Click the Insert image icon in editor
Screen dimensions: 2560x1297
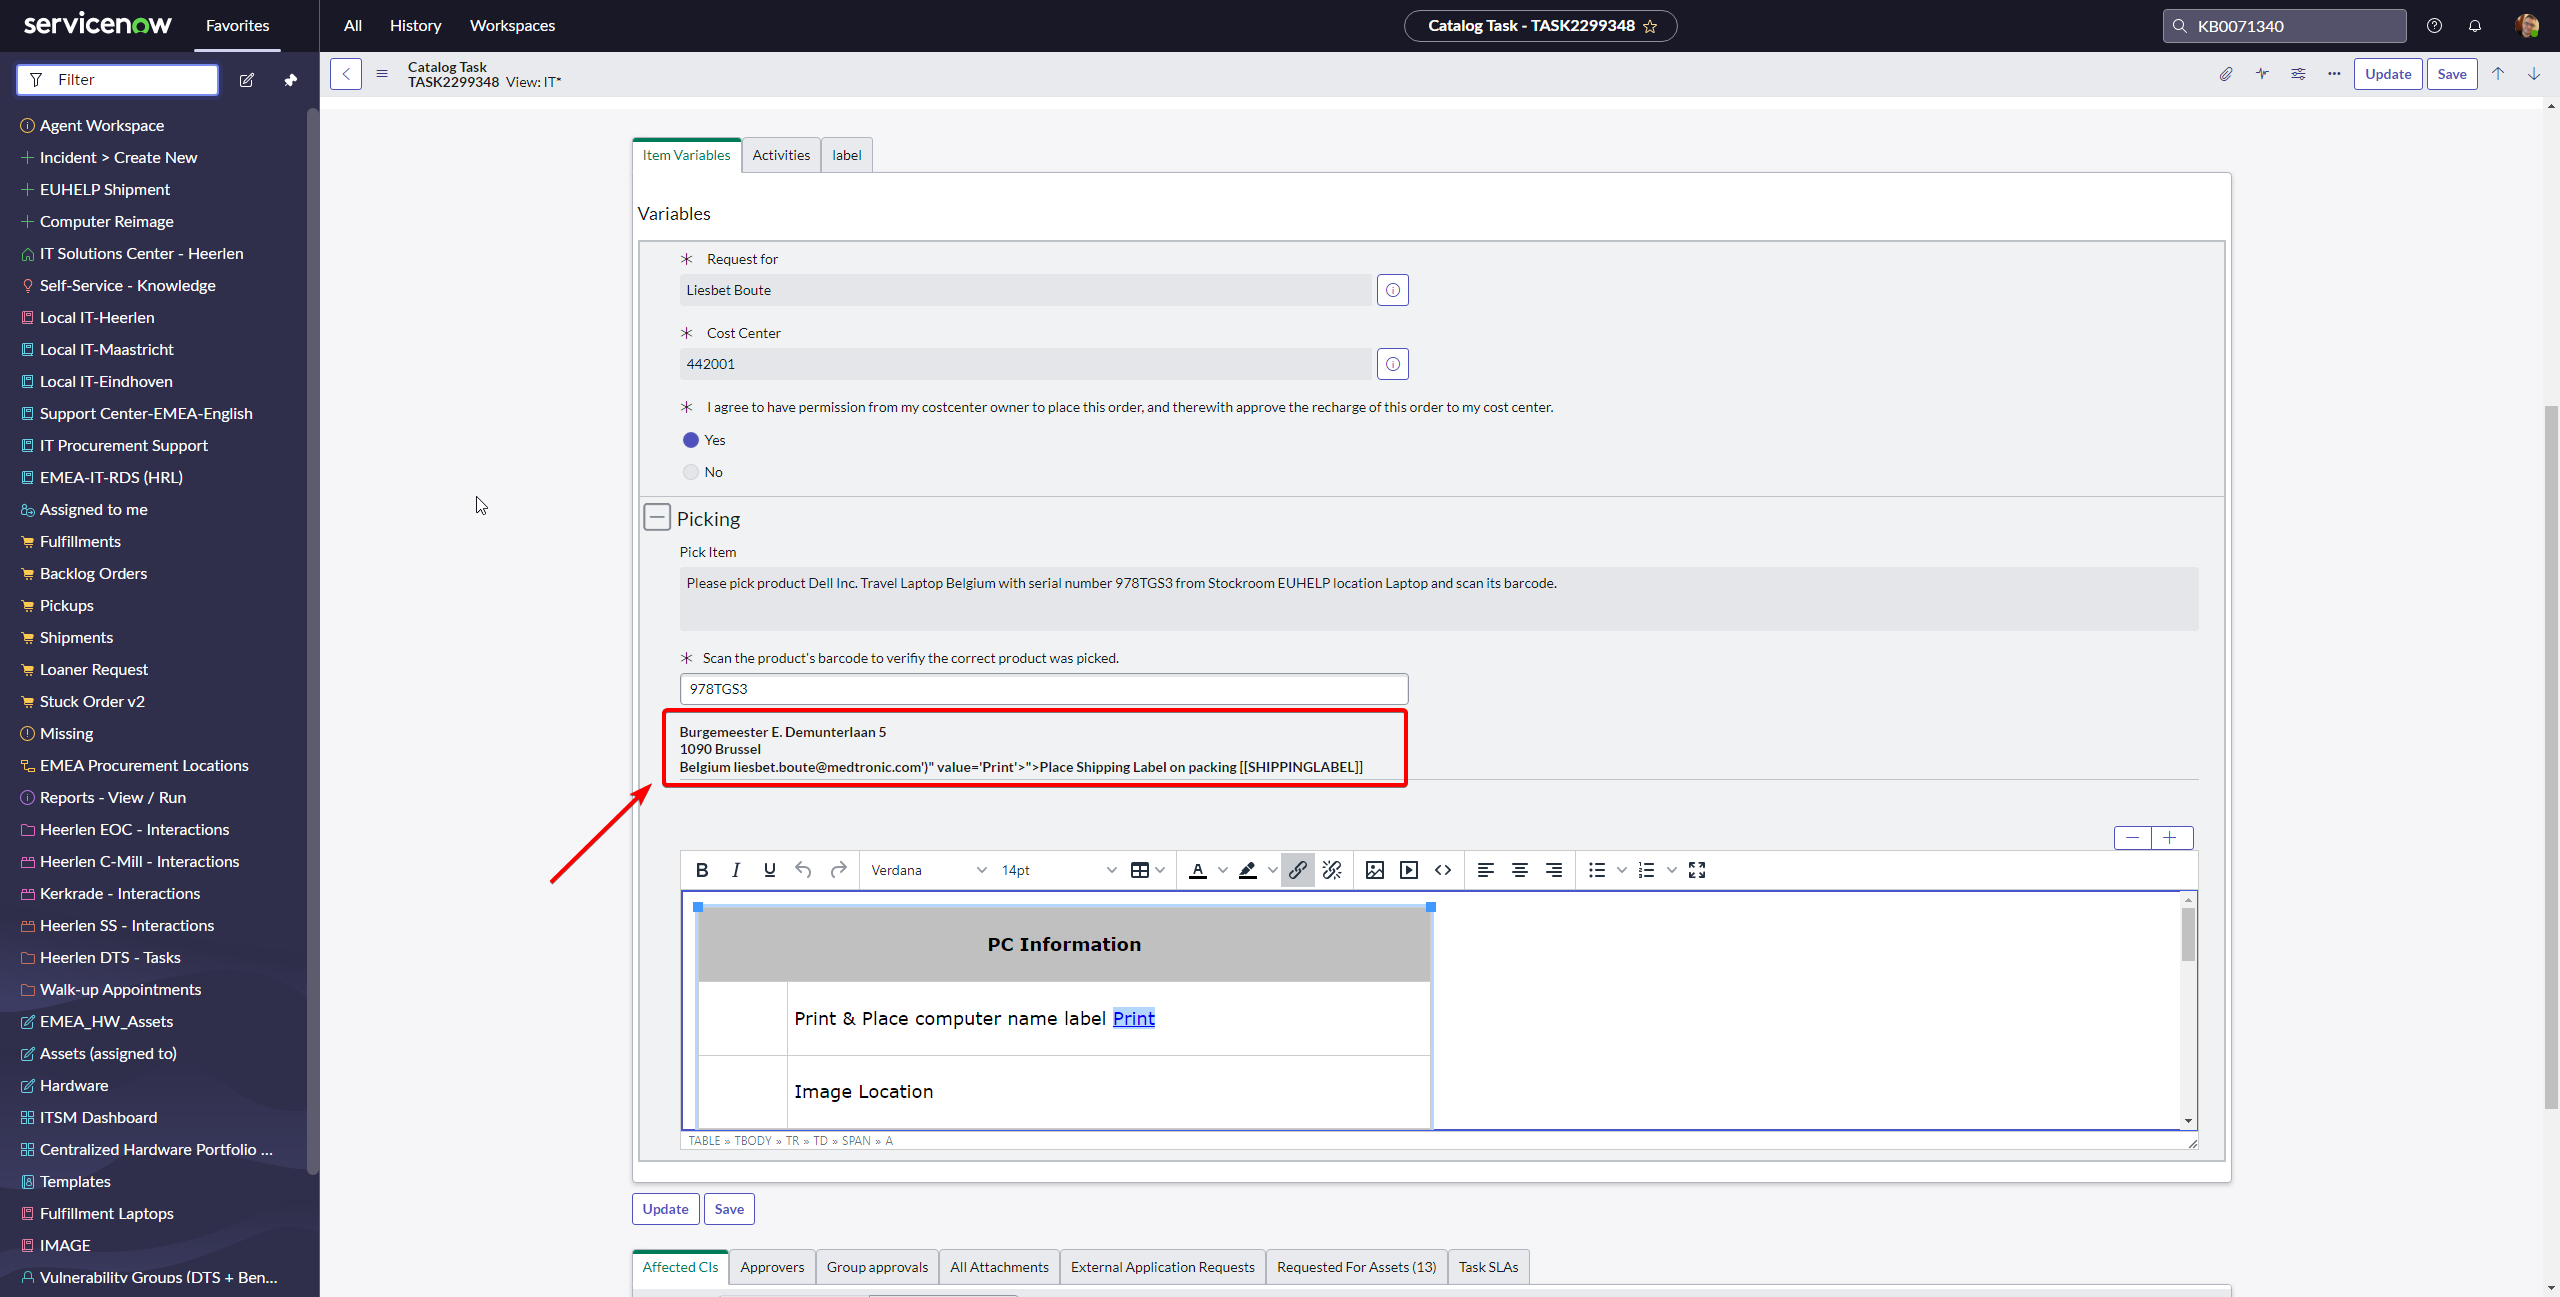(1375, 870)
